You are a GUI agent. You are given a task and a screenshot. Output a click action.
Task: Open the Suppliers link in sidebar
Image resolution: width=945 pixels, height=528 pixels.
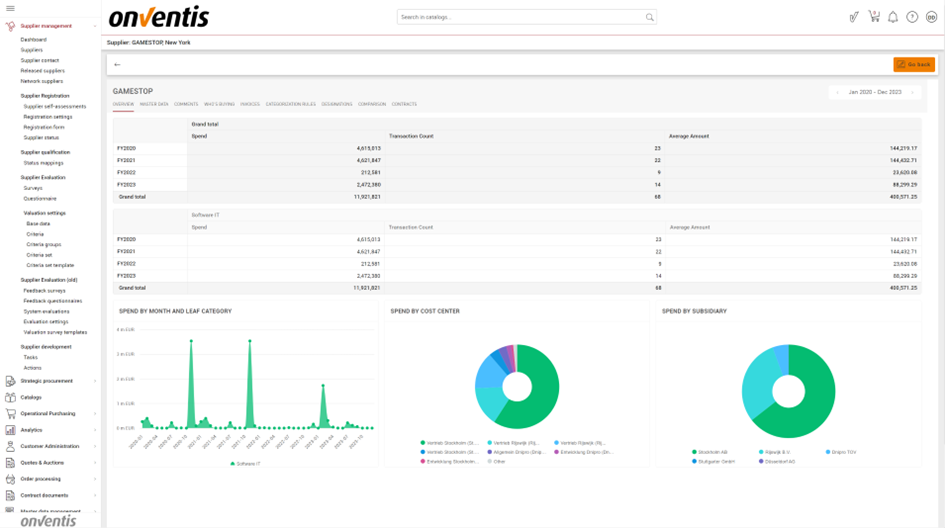pyautogui.click(x=32, y=50)
